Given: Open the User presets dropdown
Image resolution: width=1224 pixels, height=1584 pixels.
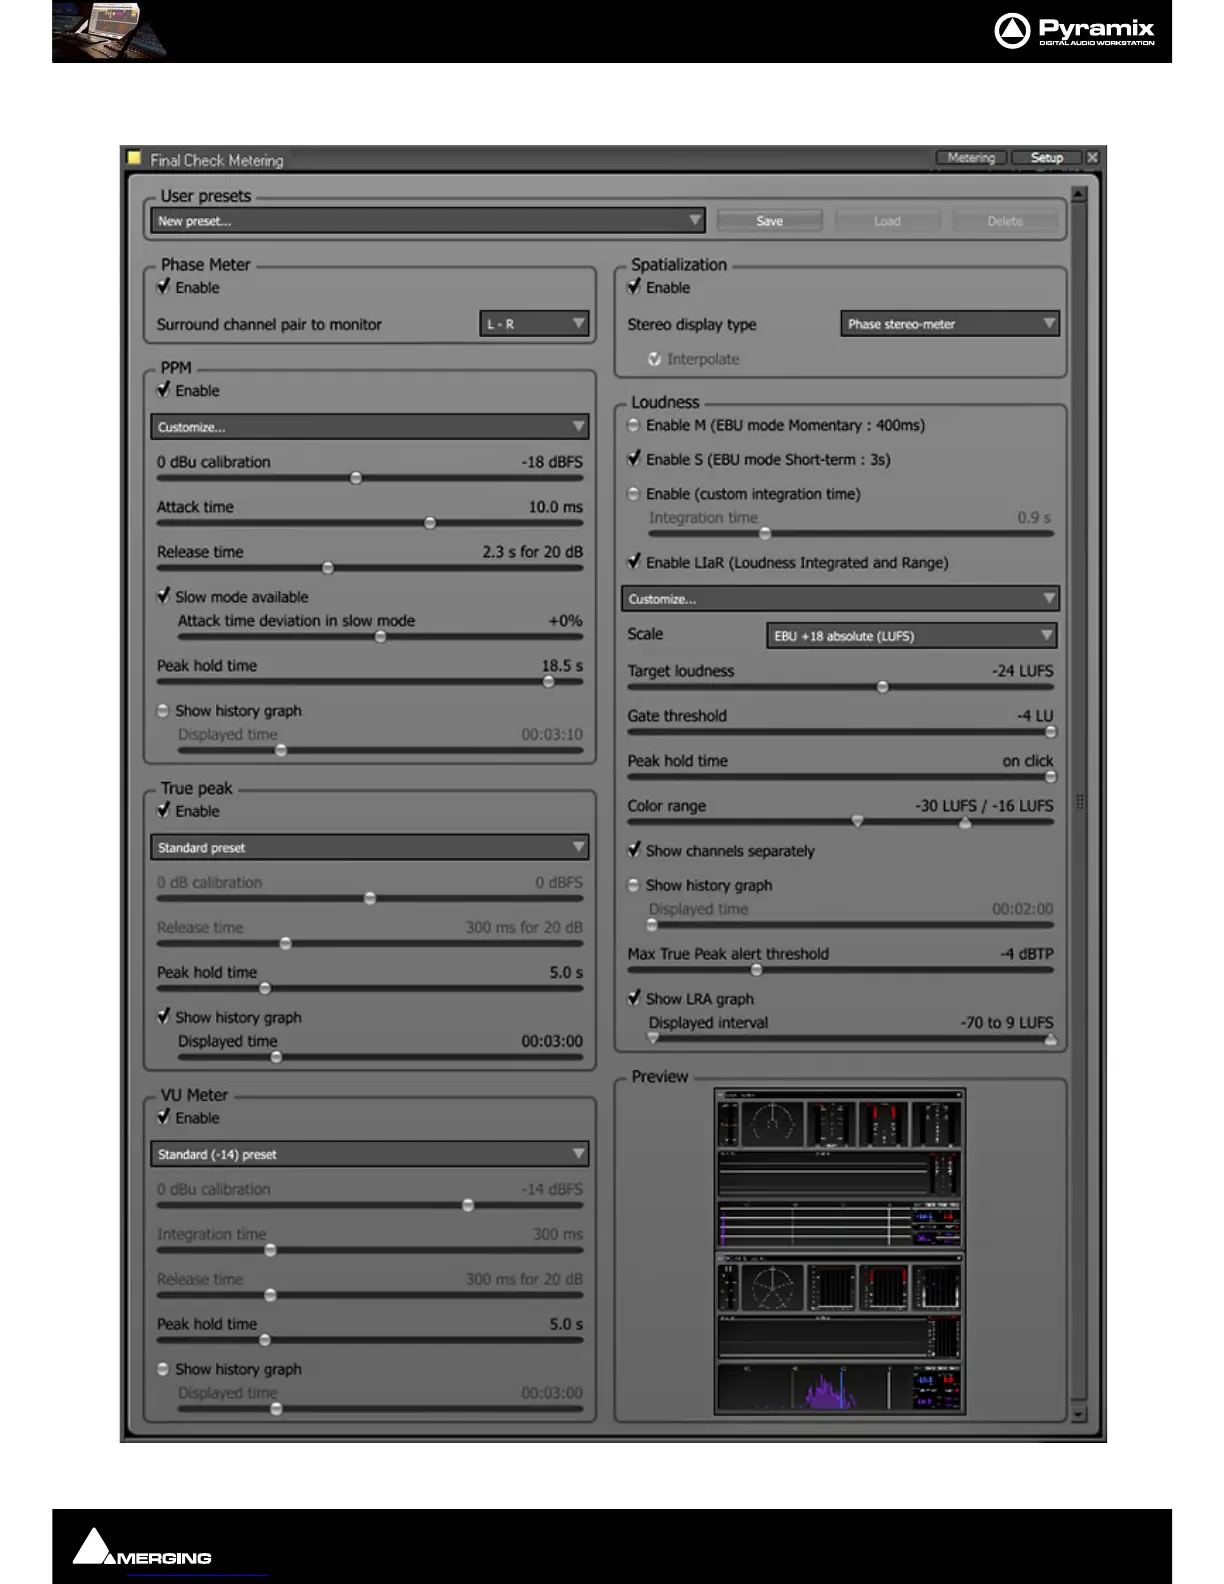Looking at the screenshot, I should pyautogui.click(x=428, y=221).
